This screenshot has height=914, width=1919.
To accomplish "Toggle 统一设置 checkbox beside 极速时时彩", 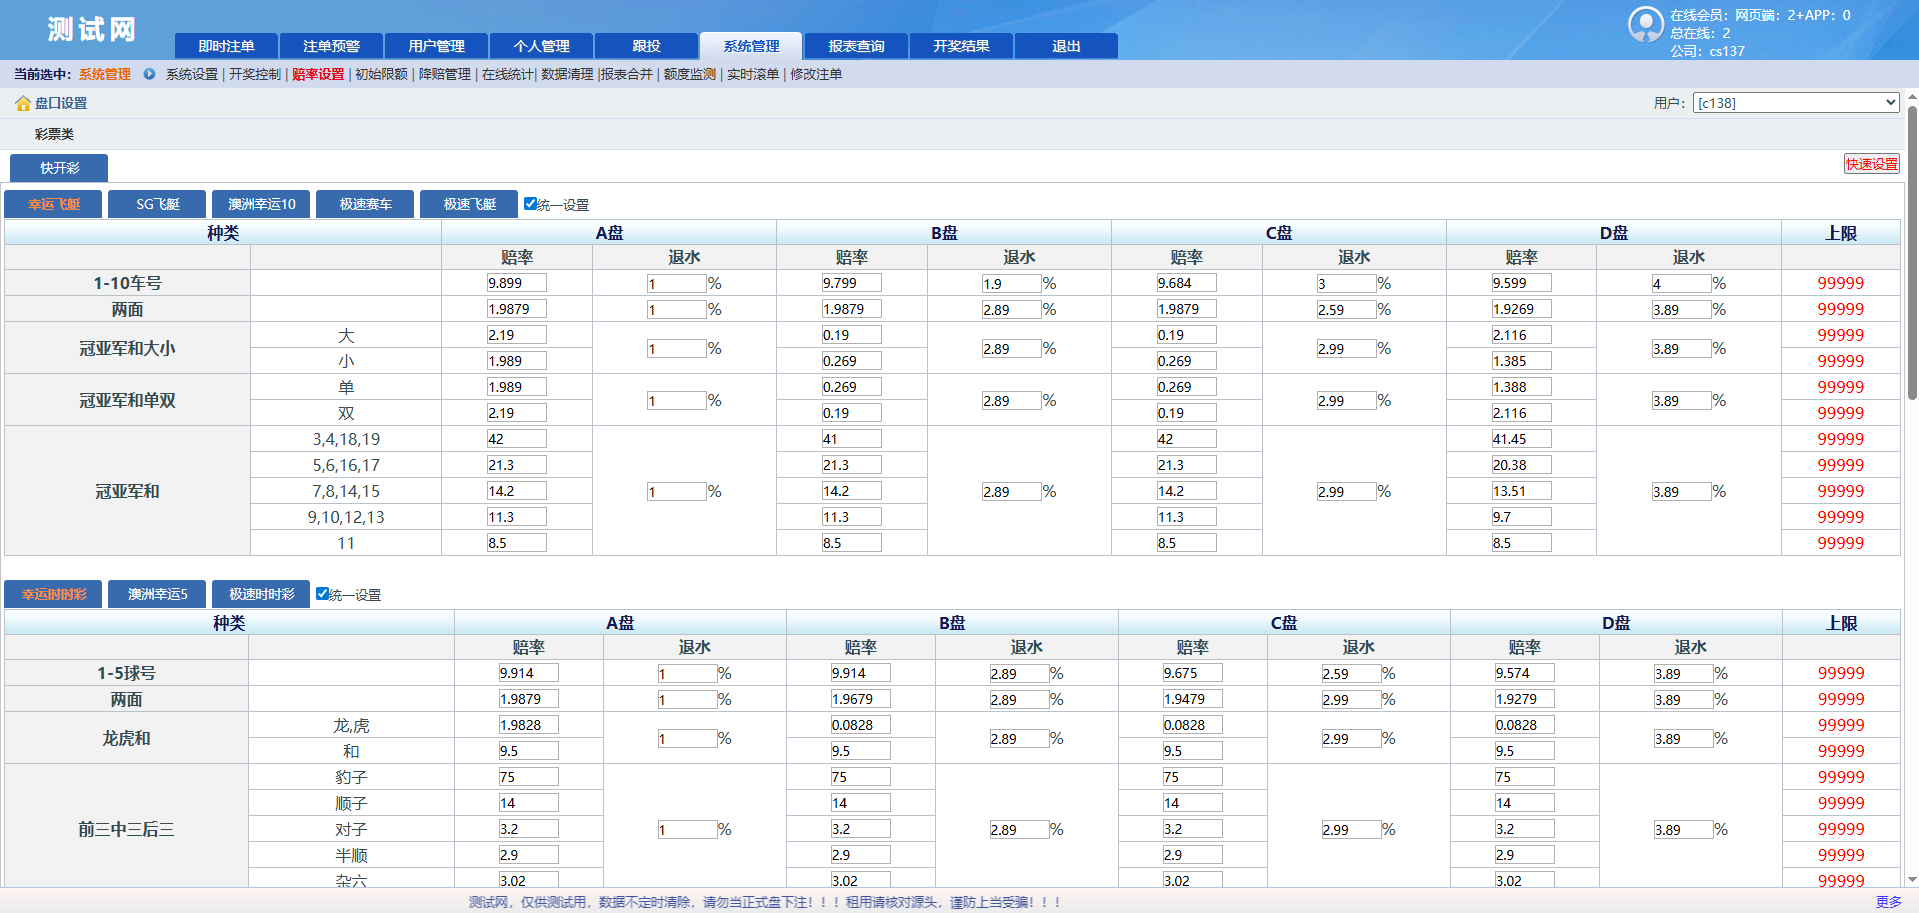I will pyautogui.click(x=322, y=594).
